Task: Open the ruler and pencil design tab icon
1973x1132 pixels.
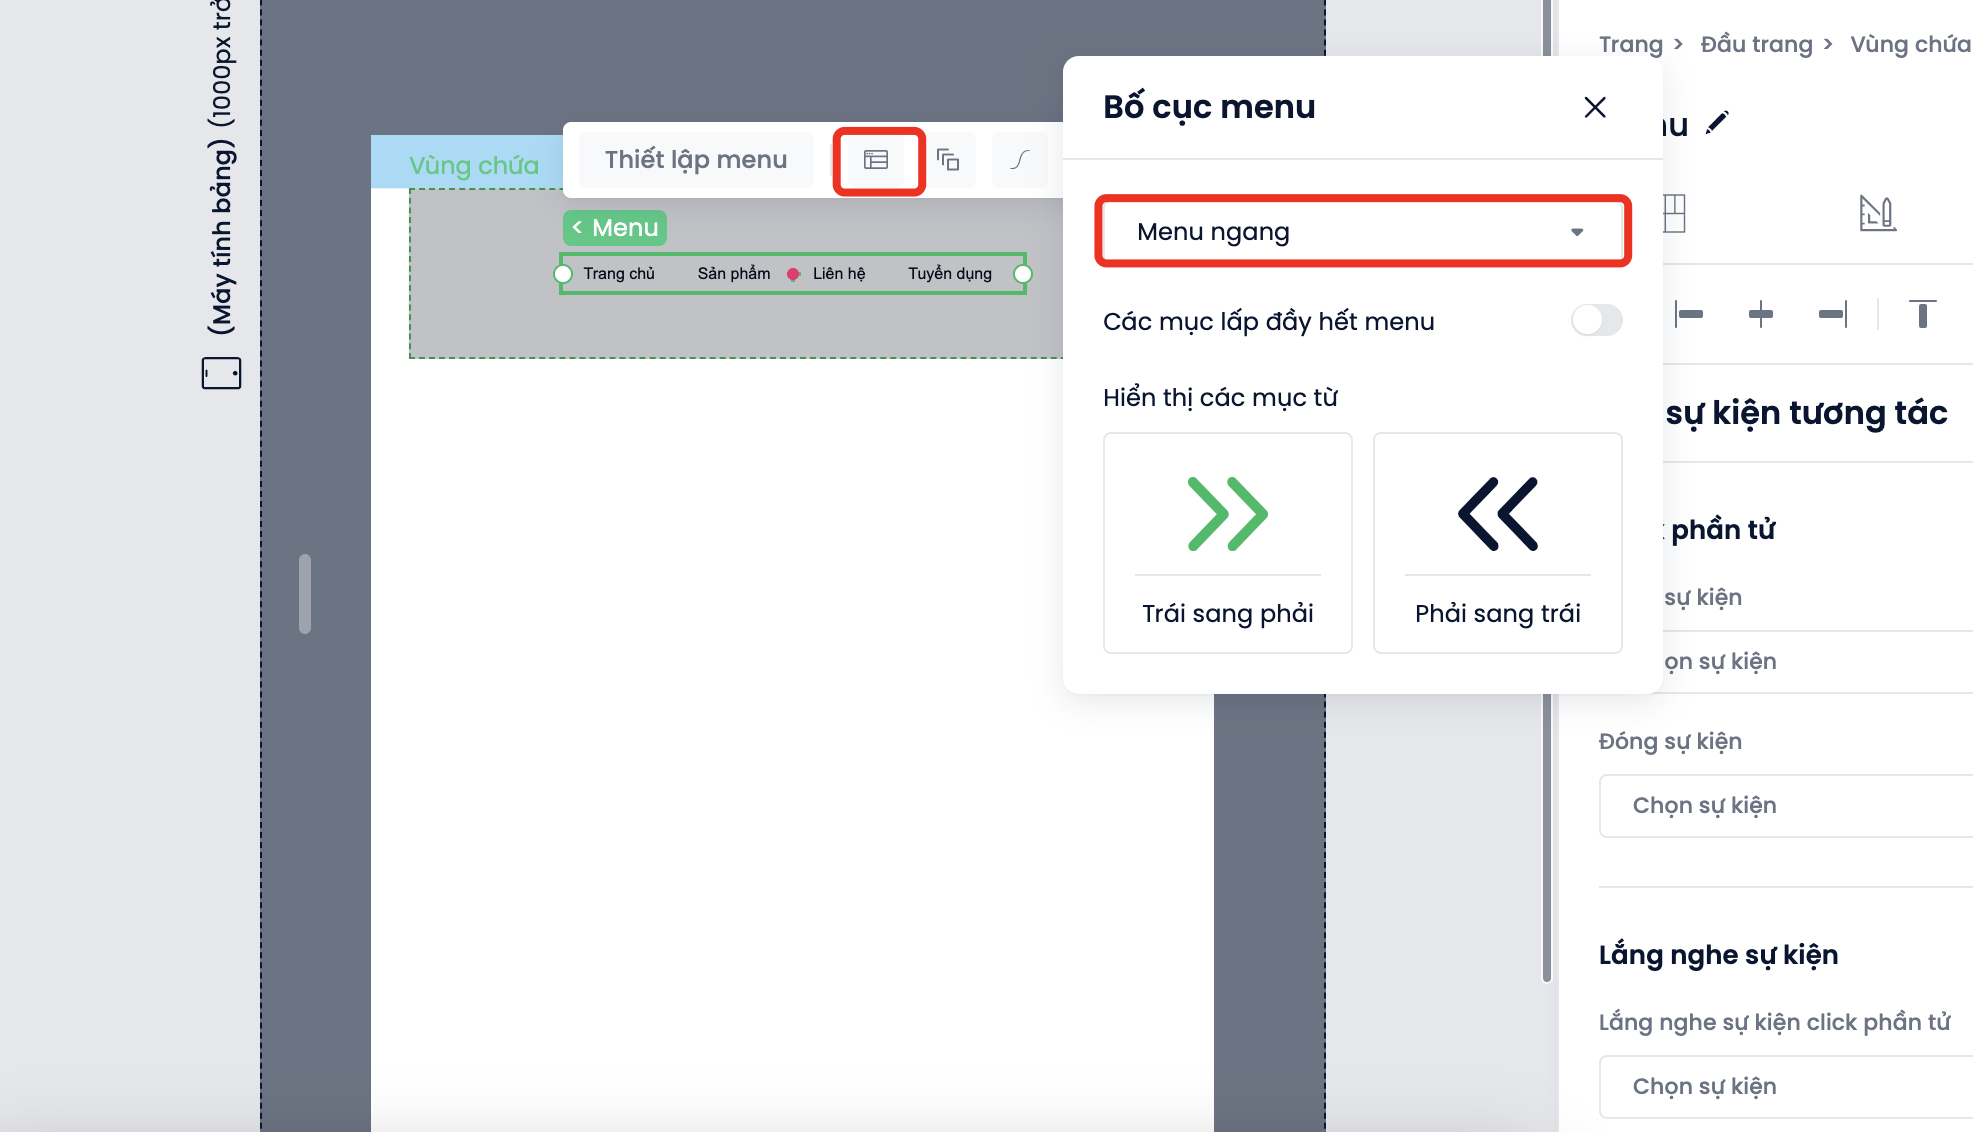Action: click(1876, 213)
